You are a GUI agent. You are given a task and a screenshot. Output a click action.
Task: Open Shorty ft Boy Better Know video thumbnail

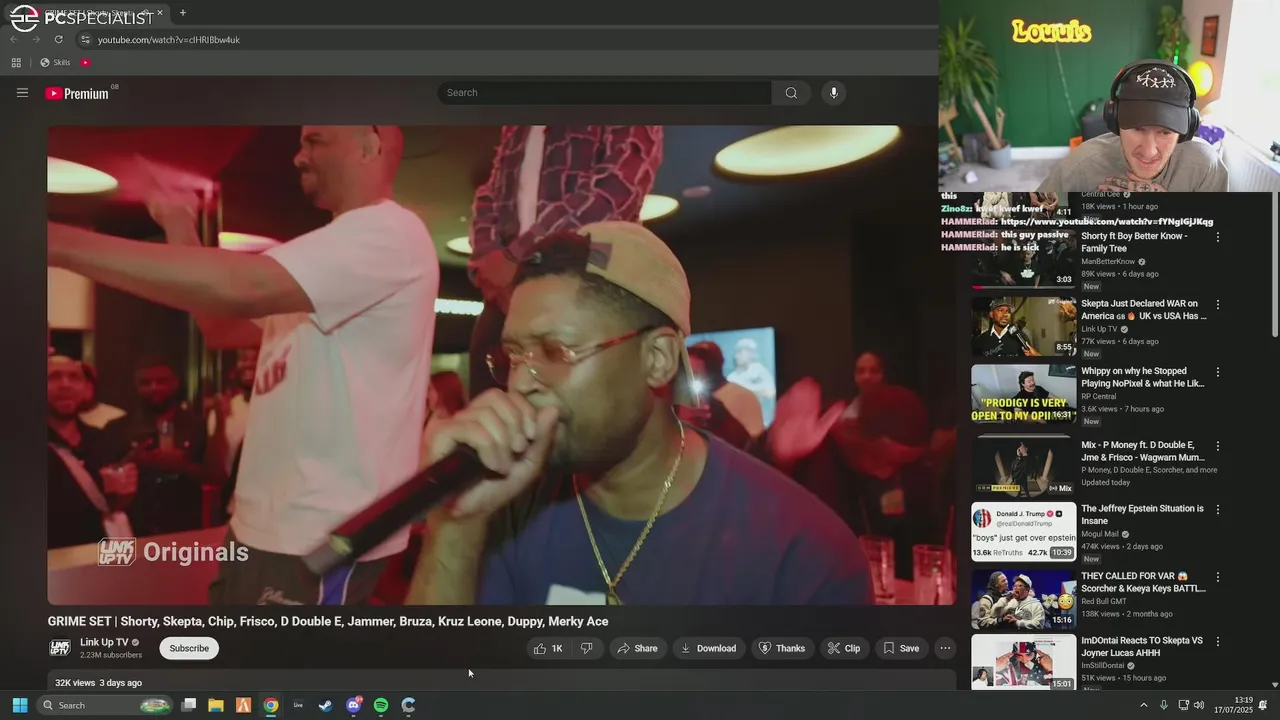(x=1024, y=259)
